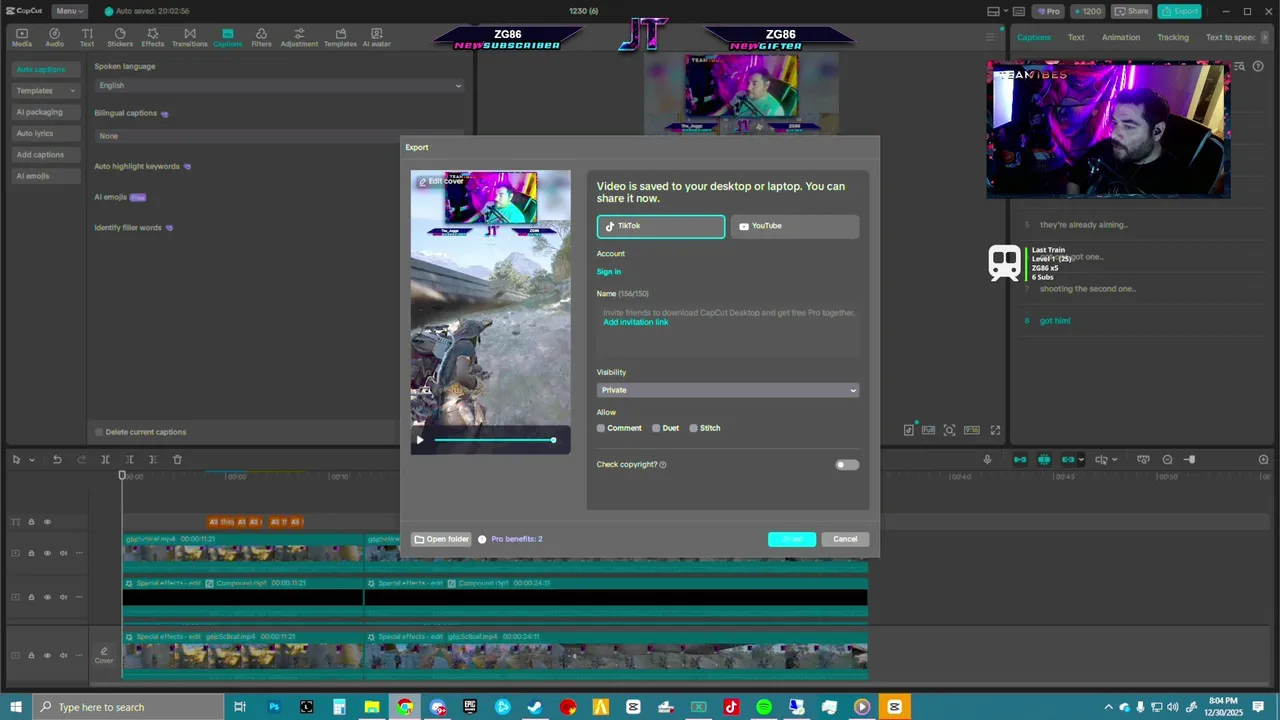1280x720 pixels.
Task: Click Add invitation link
Action: pyautogui.click(x=636, y=322)
